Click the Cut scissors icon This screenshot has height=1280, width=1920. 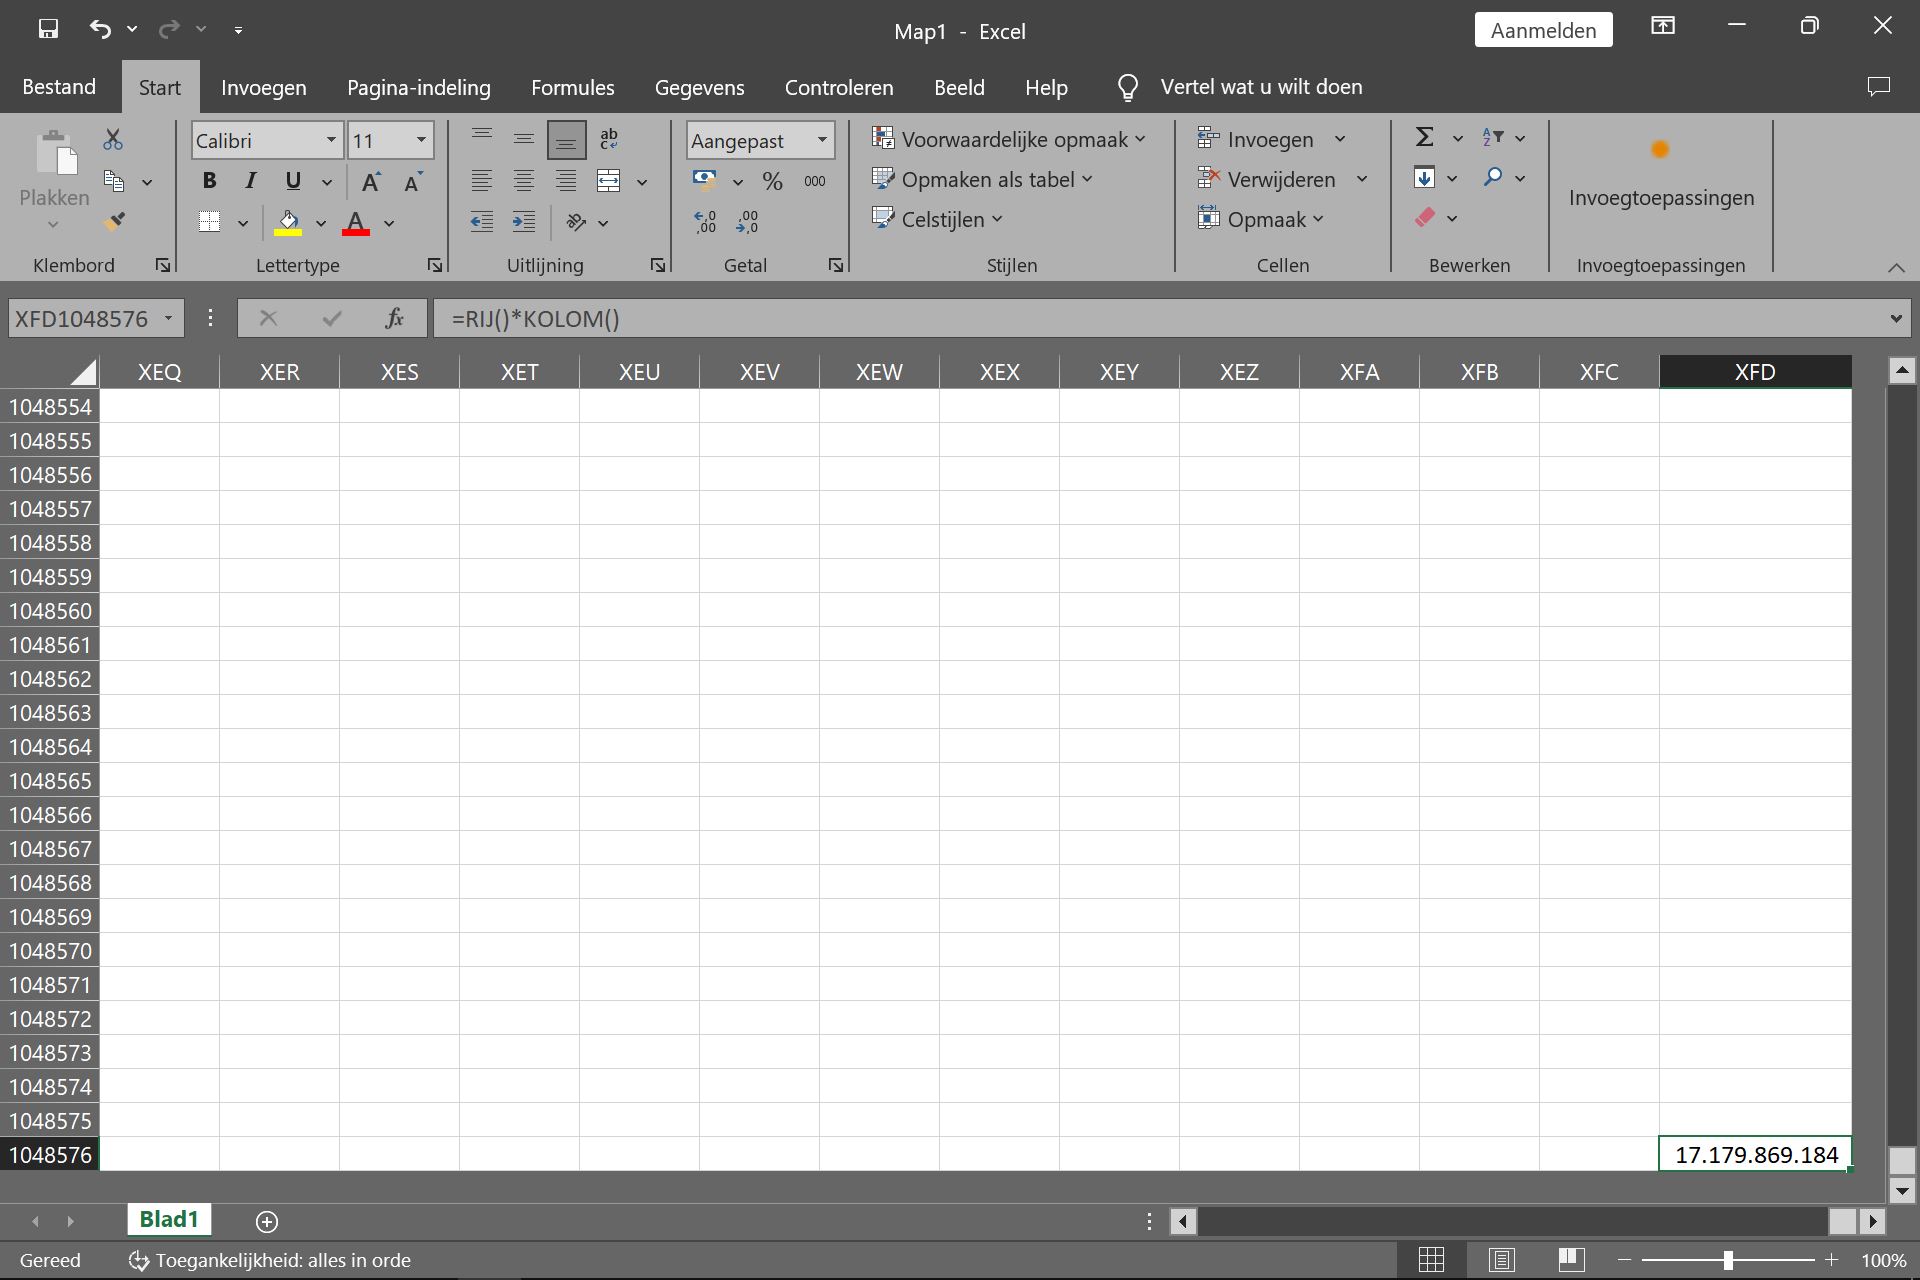113,140
